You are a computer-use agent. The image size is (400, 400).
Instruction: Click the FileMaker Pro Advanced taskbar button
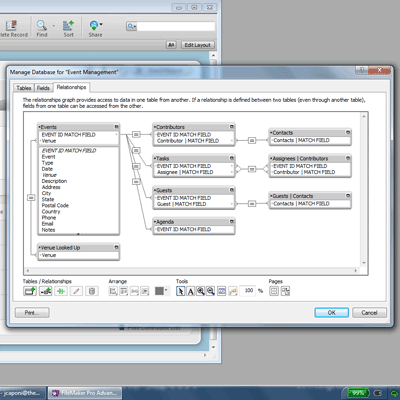coord(85,393)
